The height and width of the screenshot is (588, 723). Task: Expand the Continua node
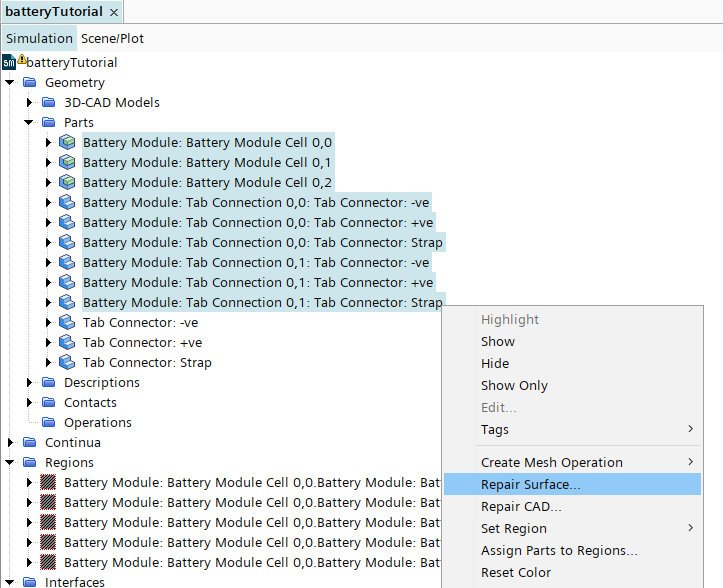[10, 442]
